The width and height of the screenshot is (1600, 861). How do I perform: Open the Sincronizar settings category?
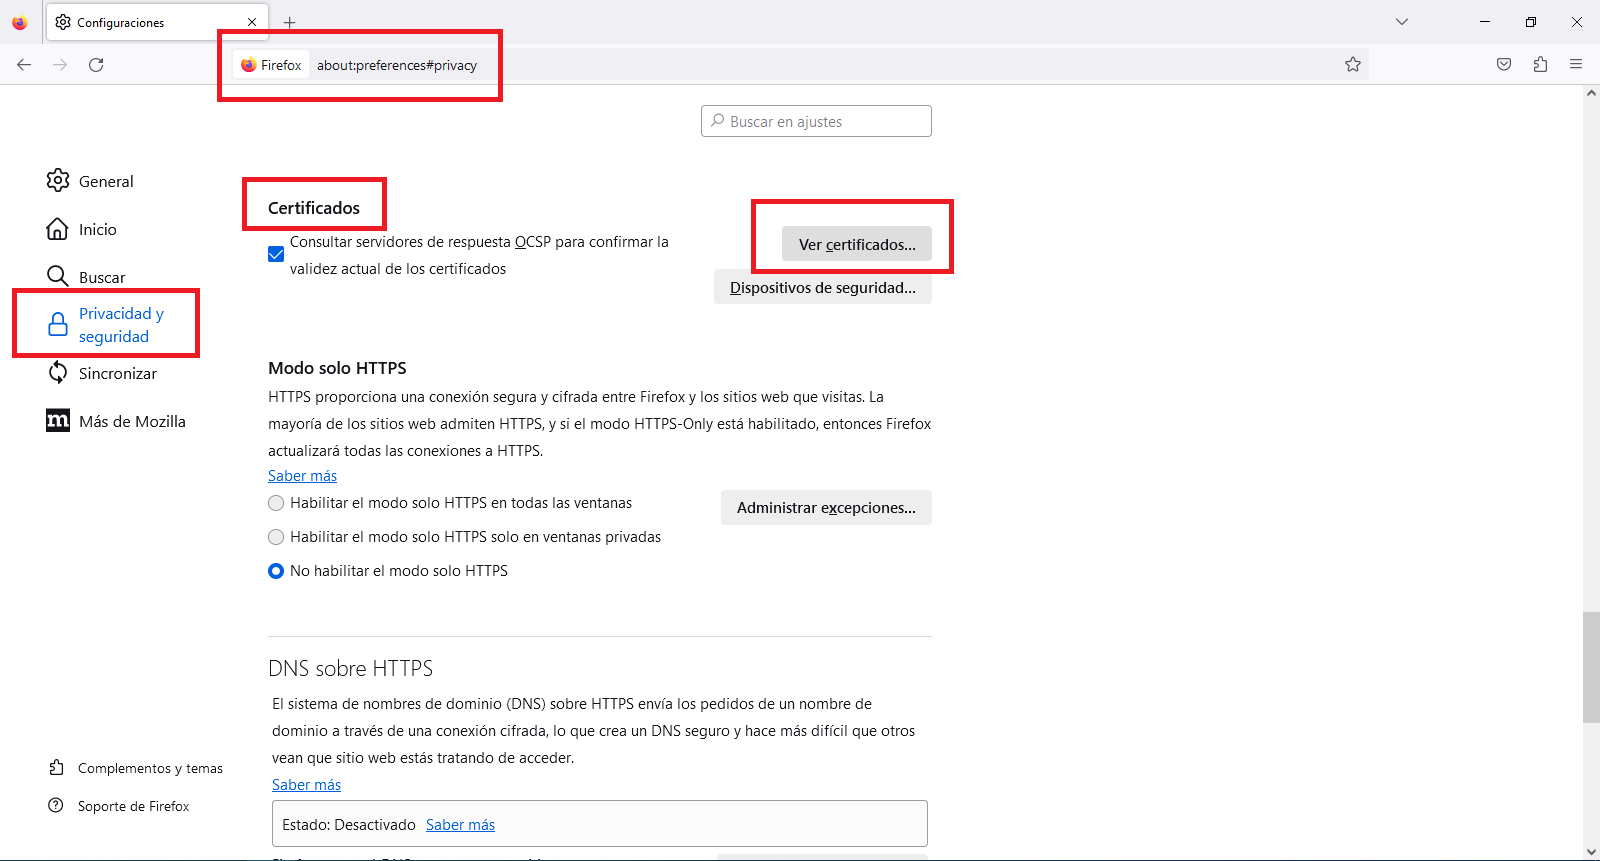(x=118, y=373)
